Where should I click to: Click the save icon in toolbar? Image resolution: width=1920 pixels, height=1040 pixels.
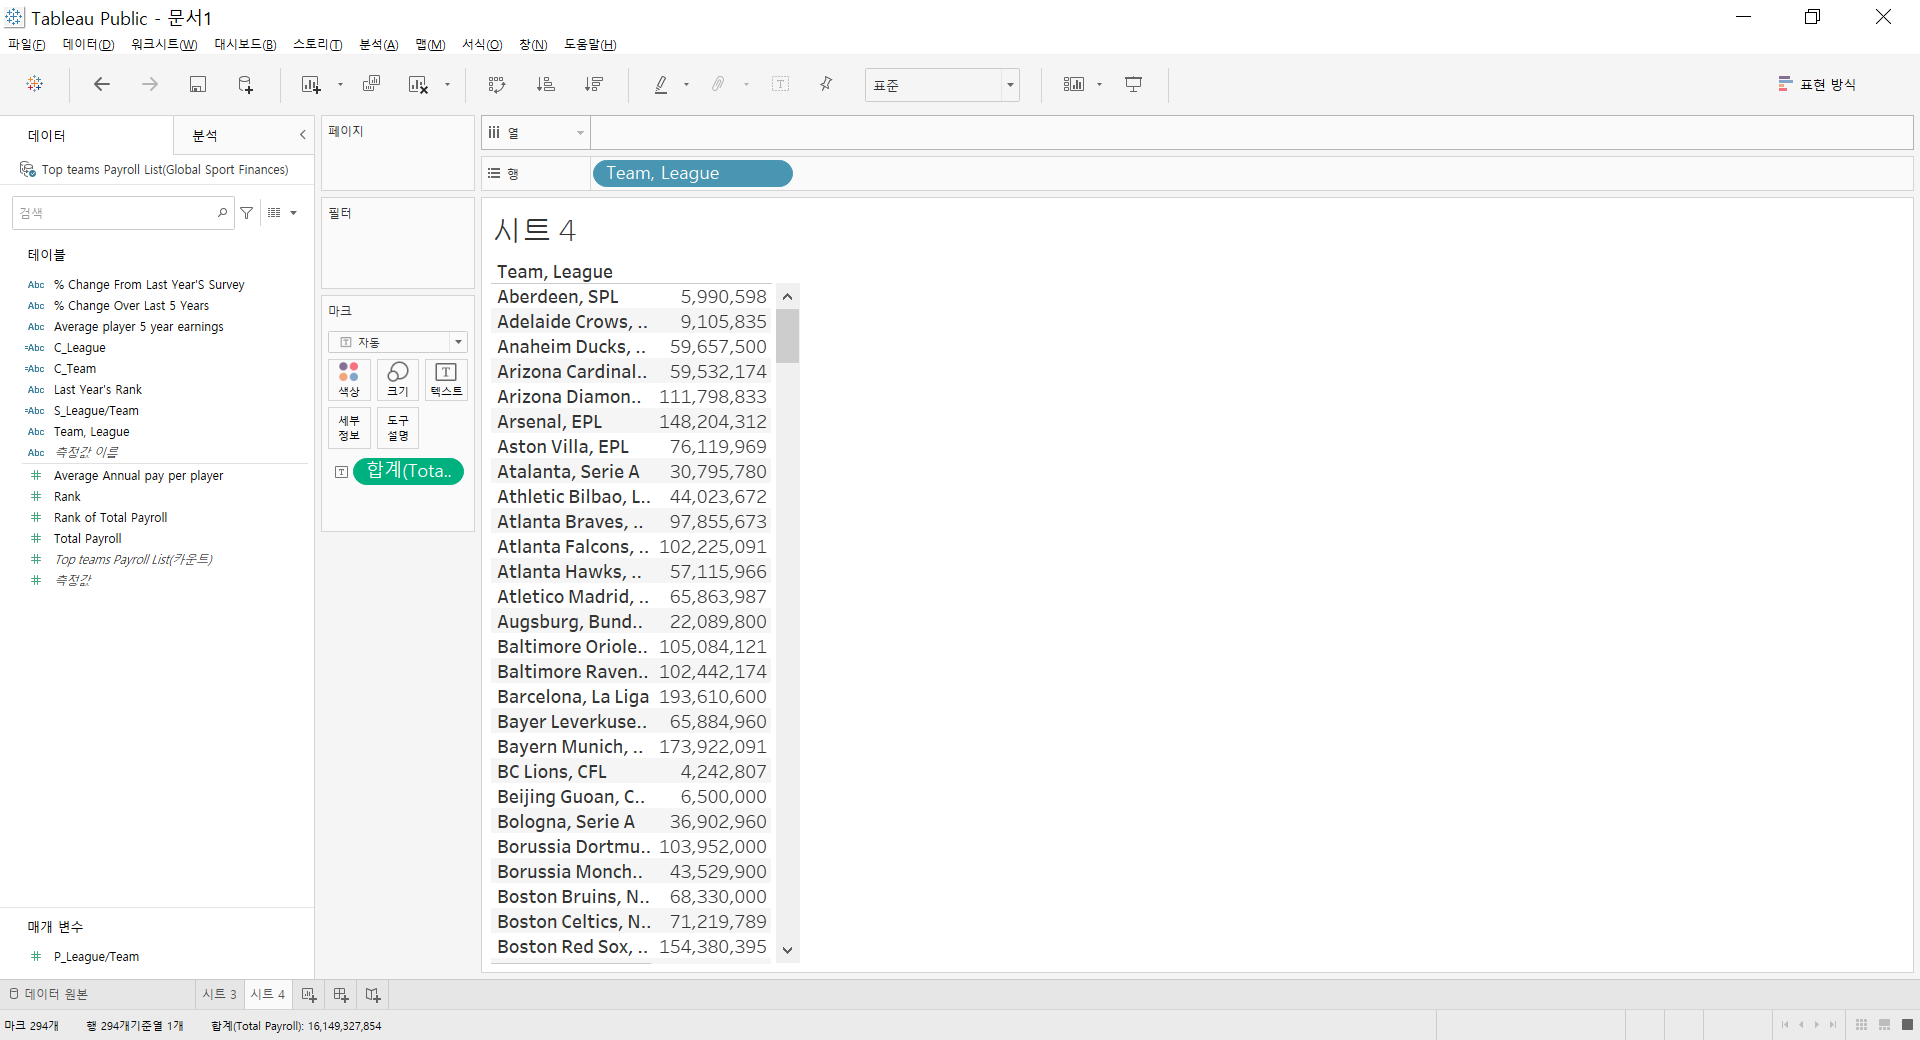click(198, 84)
